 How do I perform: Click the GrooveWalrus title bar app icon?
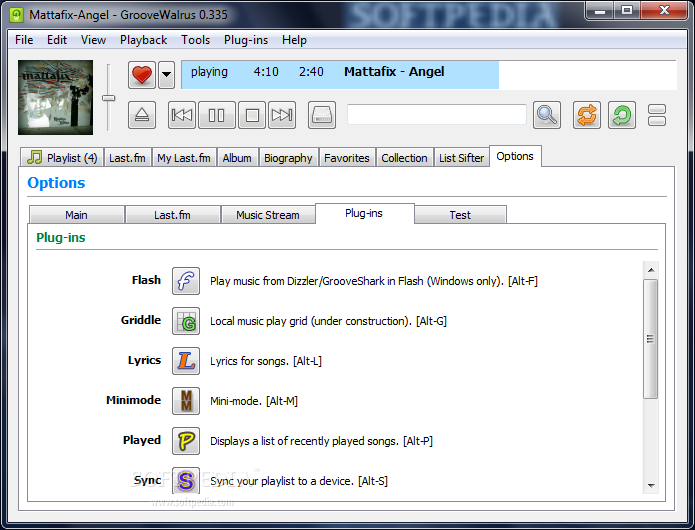click(x=17, y=15)
